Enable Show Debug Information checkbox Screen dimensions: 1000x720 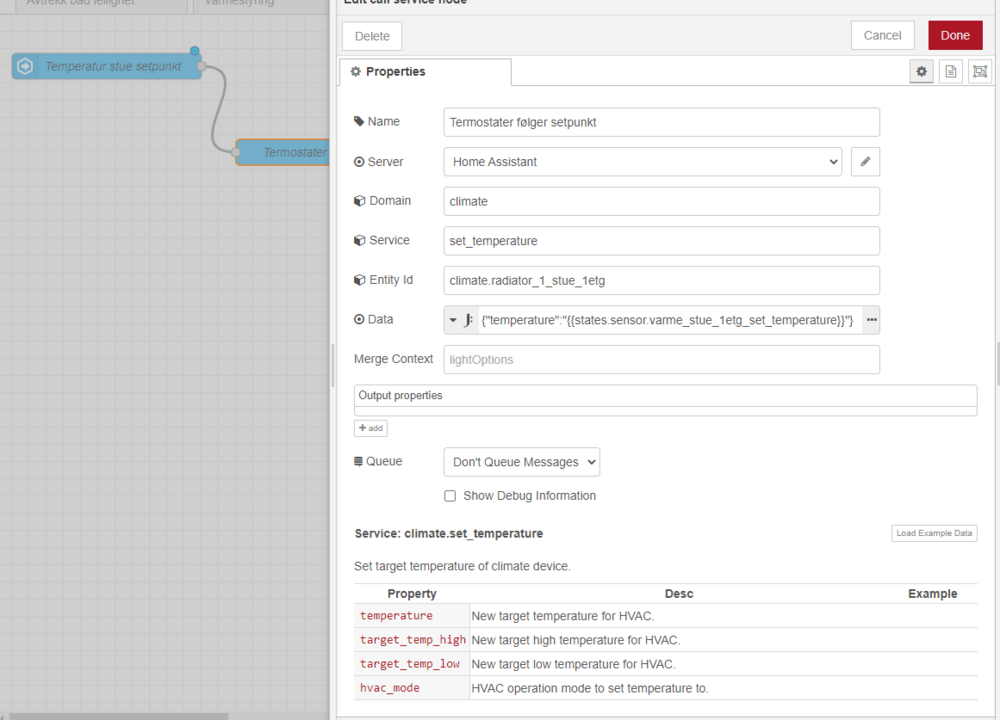pyautogui.click(x=450, y=496)
